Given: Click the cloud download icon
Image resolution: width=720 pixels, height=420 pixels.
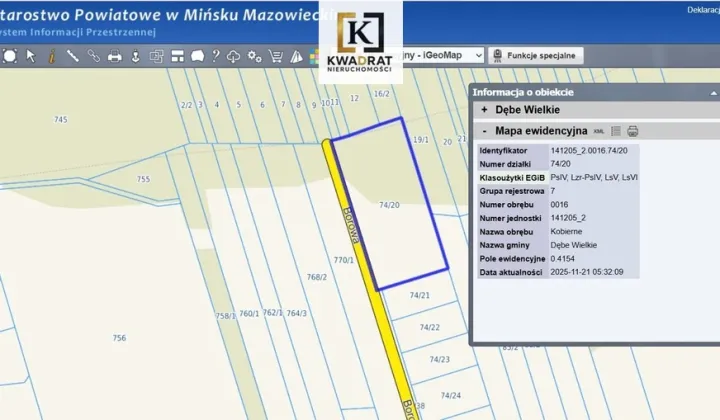Looking at the screenshot, I should tap(233, 56).
